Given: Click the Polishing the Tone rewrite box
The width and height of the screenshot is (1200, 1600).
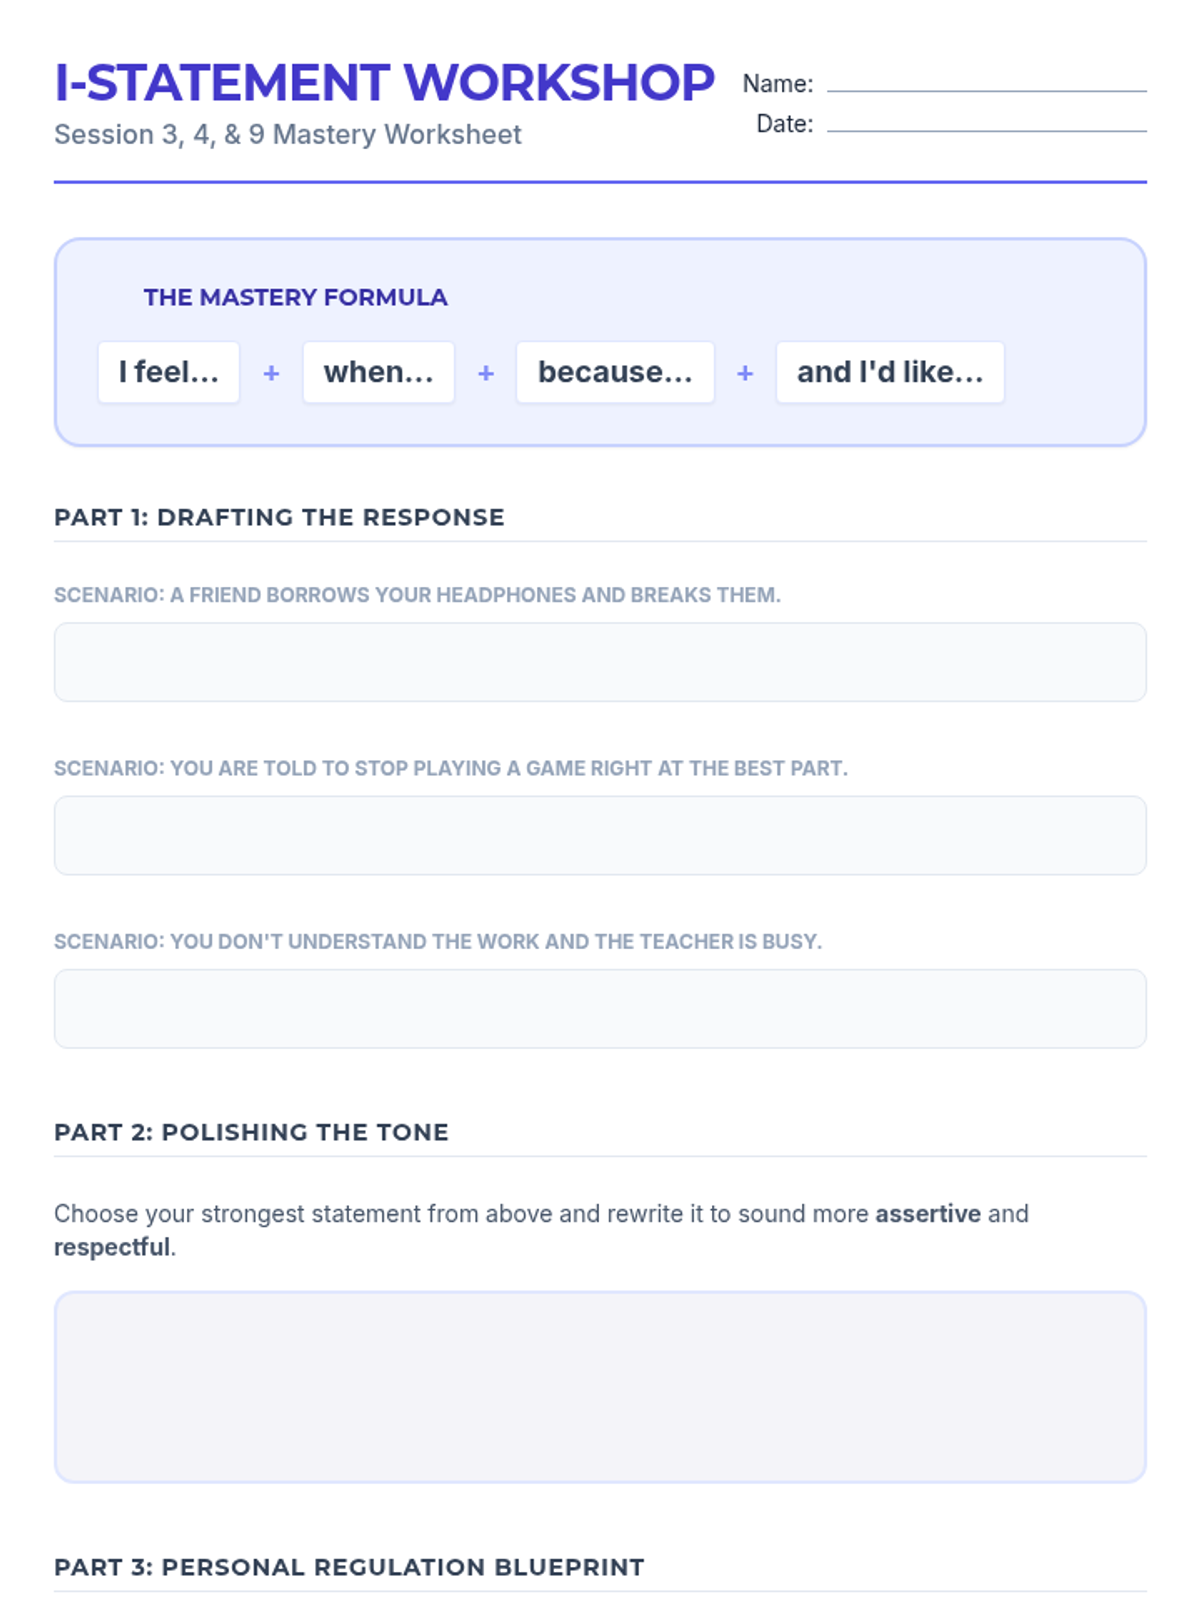Looking at the screenshot, I should pyautogui.click(x=600, y=1386).
